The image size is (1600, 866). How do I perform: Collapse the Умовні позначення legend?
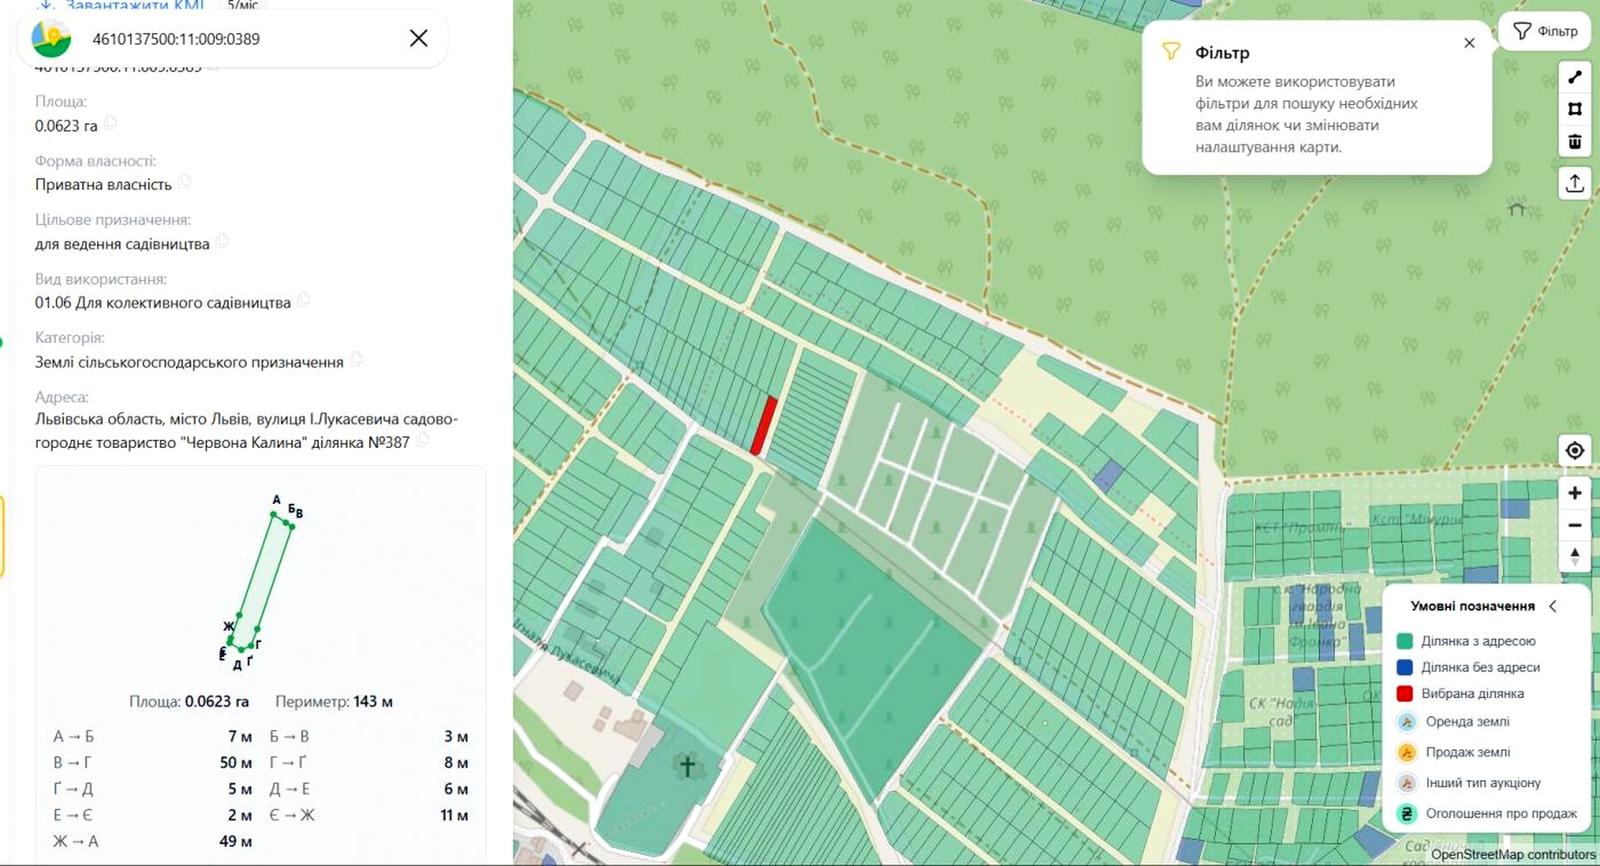[x=1553, y=606]
